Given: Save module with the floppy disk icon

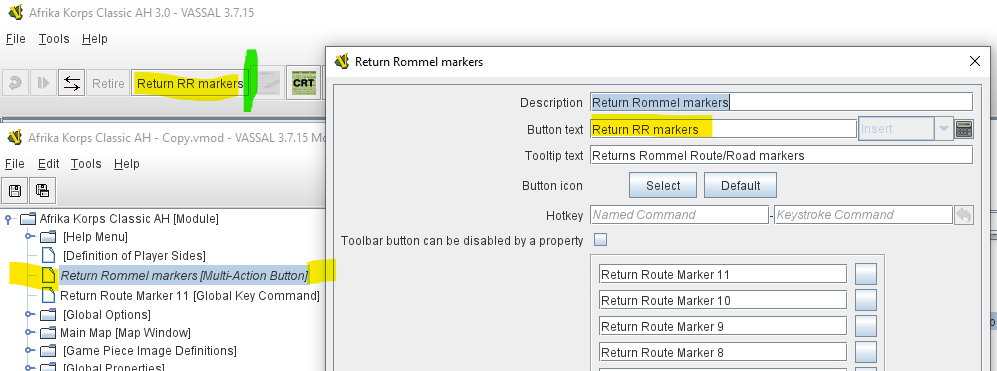Looking at the screenshot, I should (x=15, y=190).
